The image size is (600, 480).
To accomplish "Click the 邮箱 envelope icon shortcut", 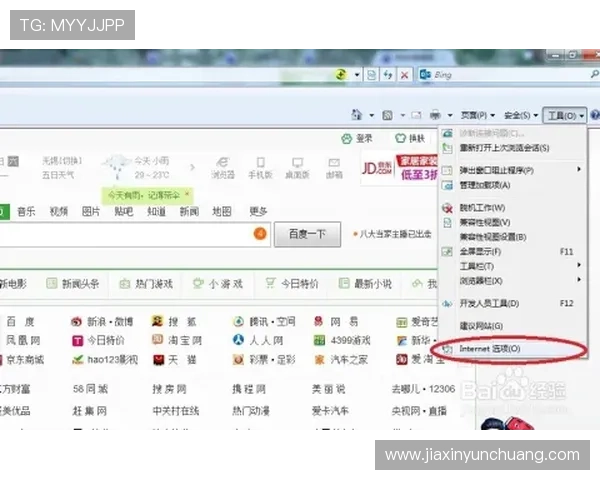I will (334, 168).
